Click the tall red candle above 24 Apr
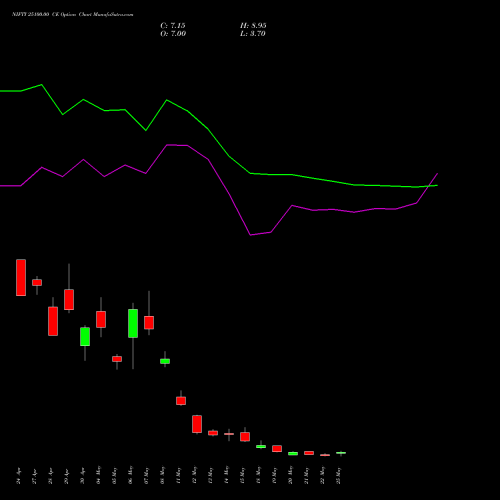The width and height of the screenshot is (500, 500). pyautogui.click(x=21, y=277)
